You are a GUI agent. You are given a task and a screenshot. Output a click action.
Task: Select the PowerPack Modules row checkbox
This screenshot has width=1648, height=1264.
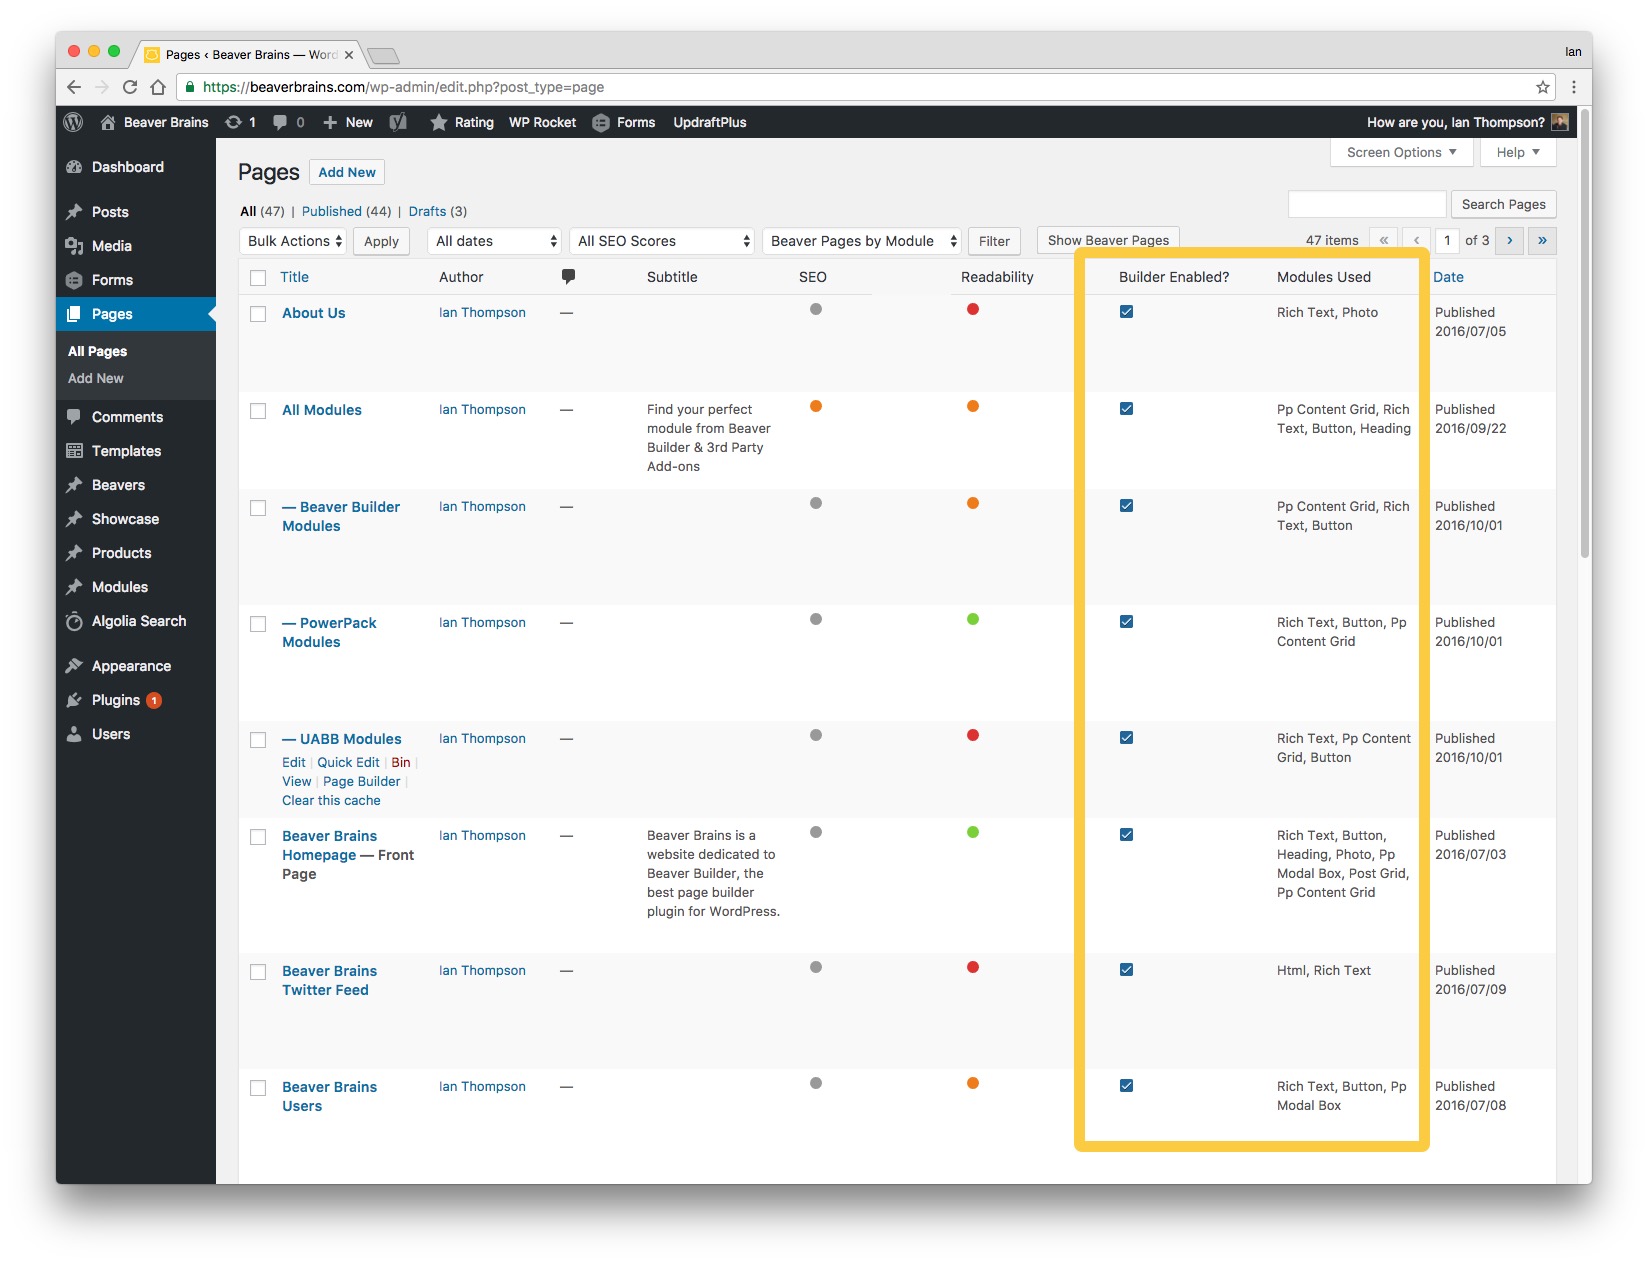coord(258,624)
